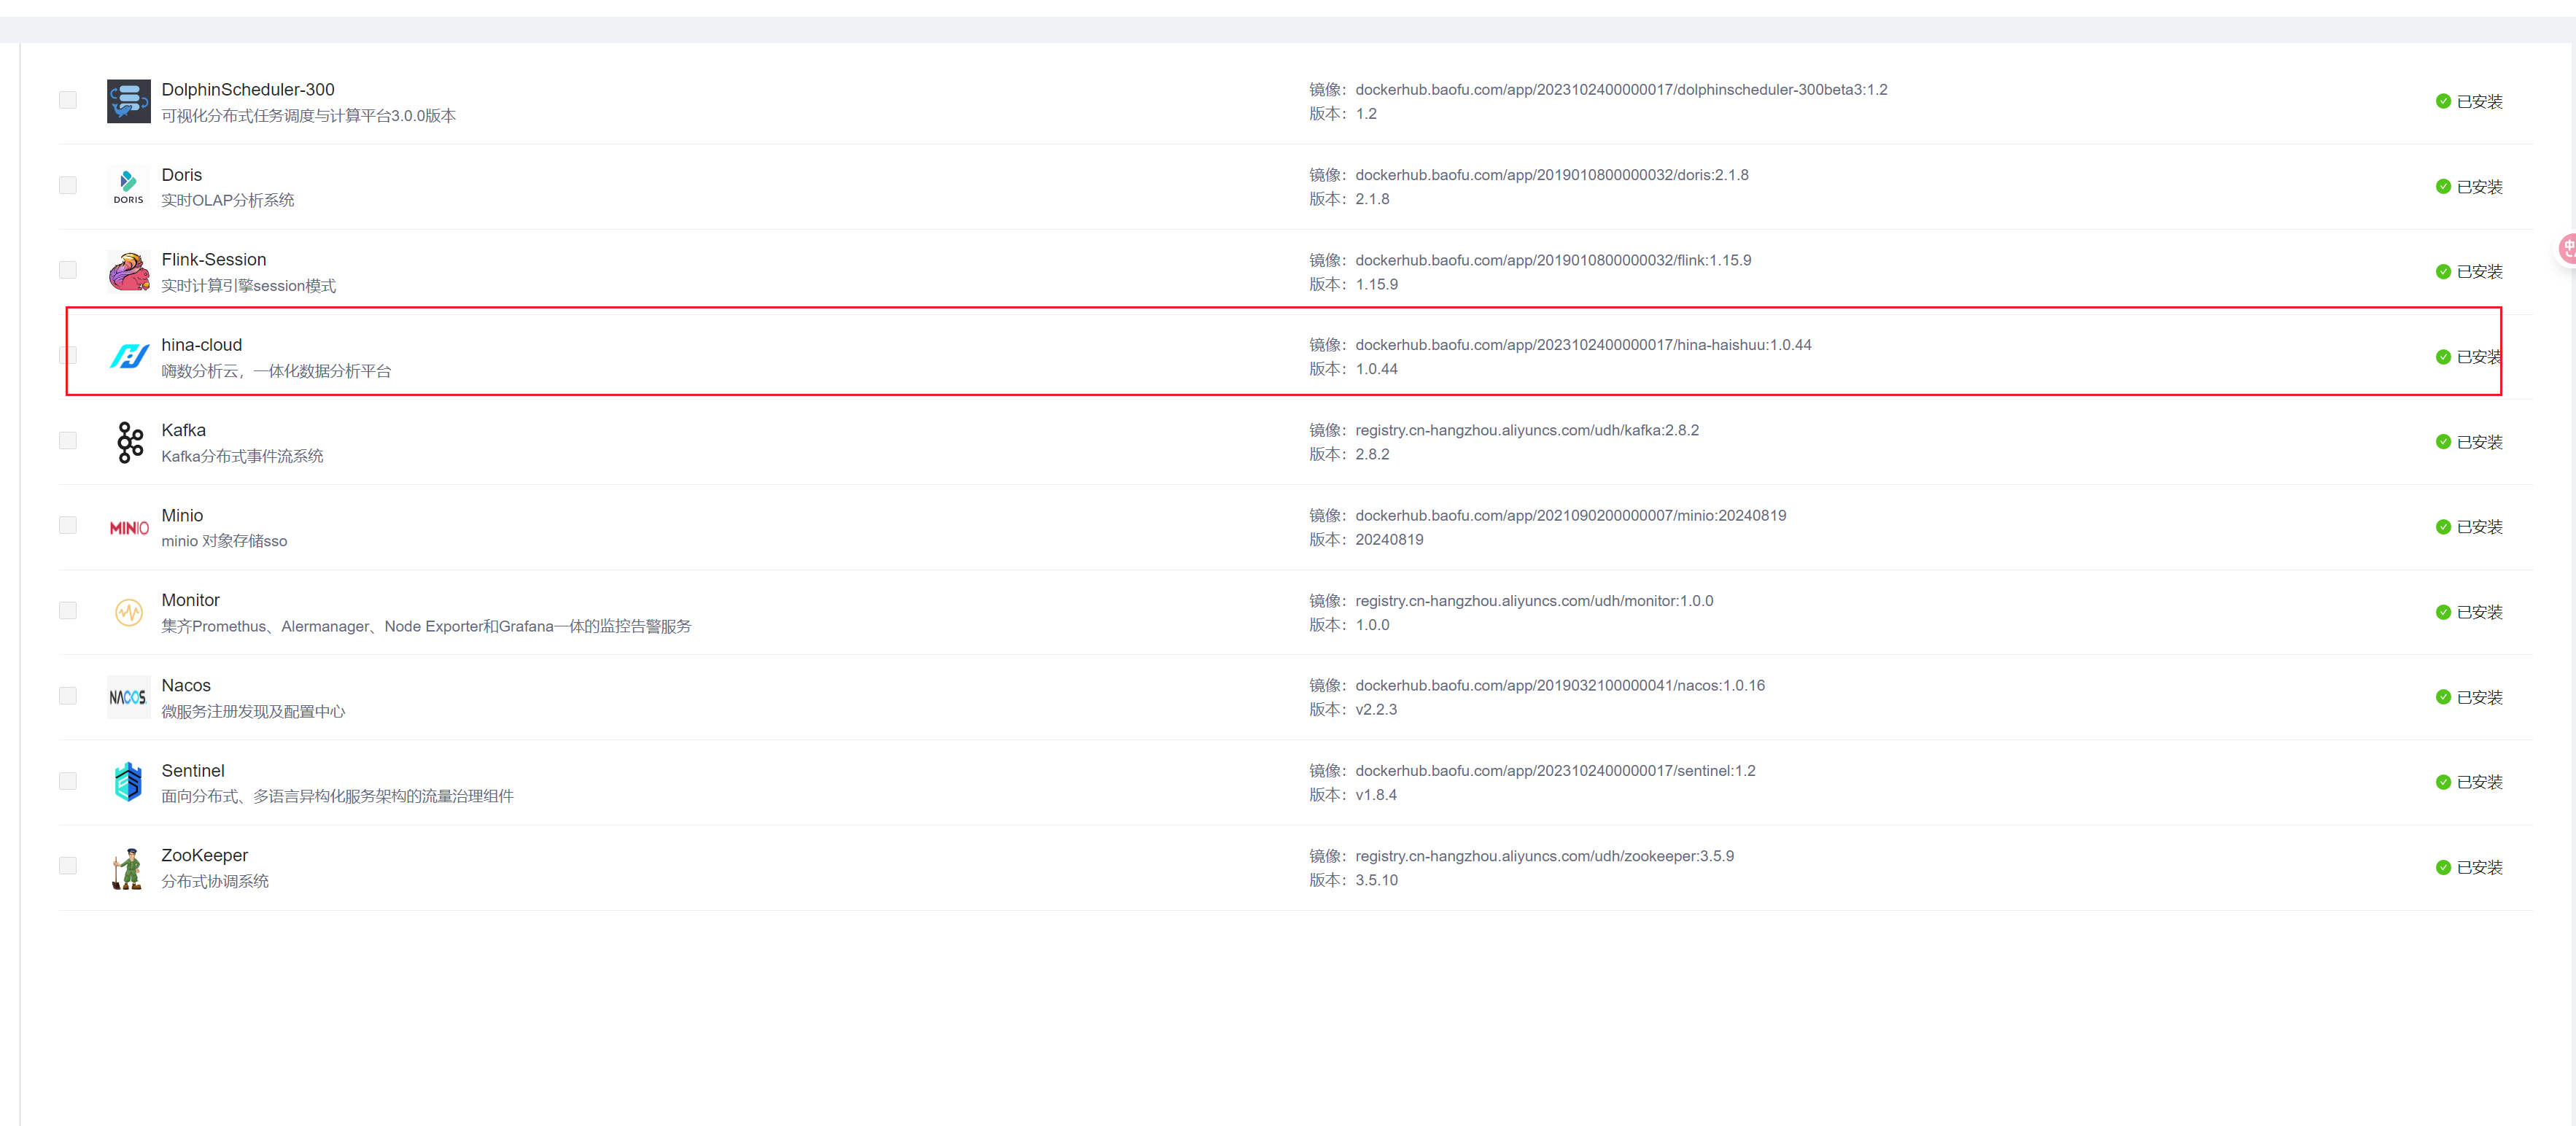Click the pink floating widget at right edge
The height and width of the screenshot is (1126, 2576).
click(x=2567, y=248)
